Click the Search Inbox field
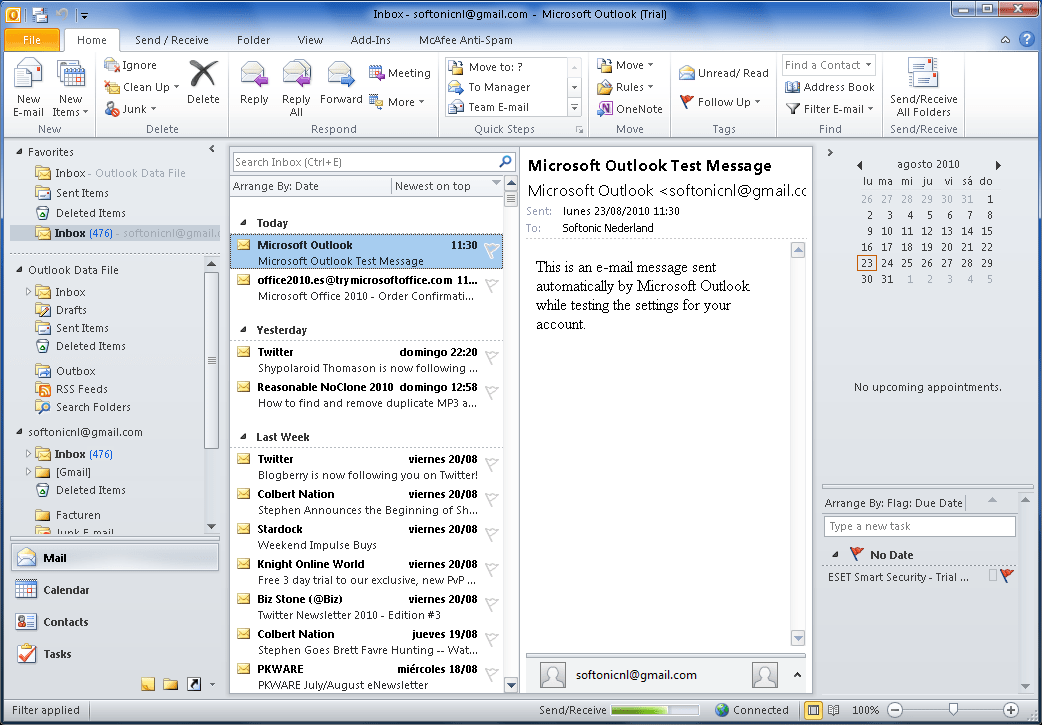 (x=364, y=161)
